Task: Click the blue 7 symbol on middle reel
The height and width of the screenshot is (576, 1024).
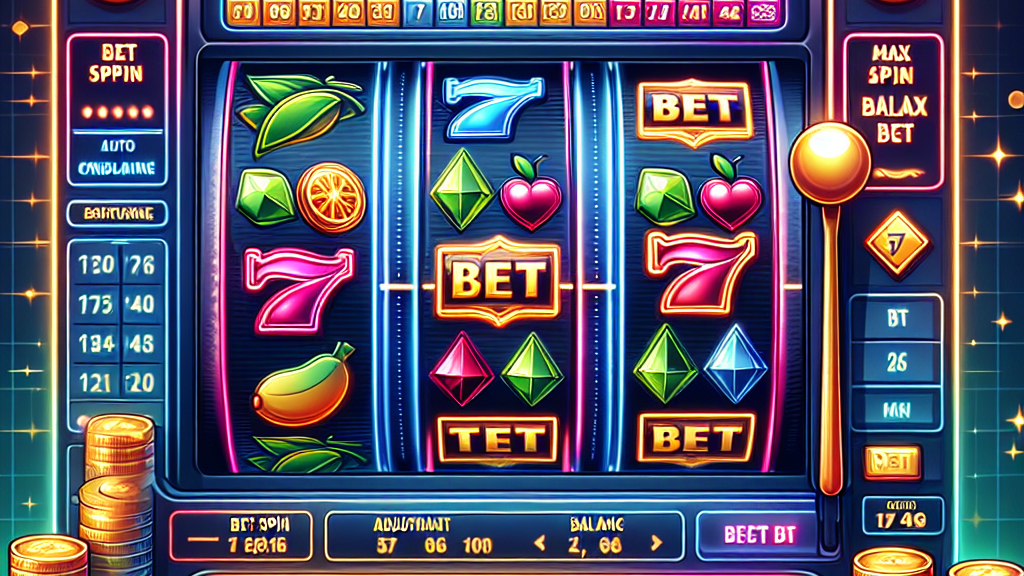Action: point(492,108)
